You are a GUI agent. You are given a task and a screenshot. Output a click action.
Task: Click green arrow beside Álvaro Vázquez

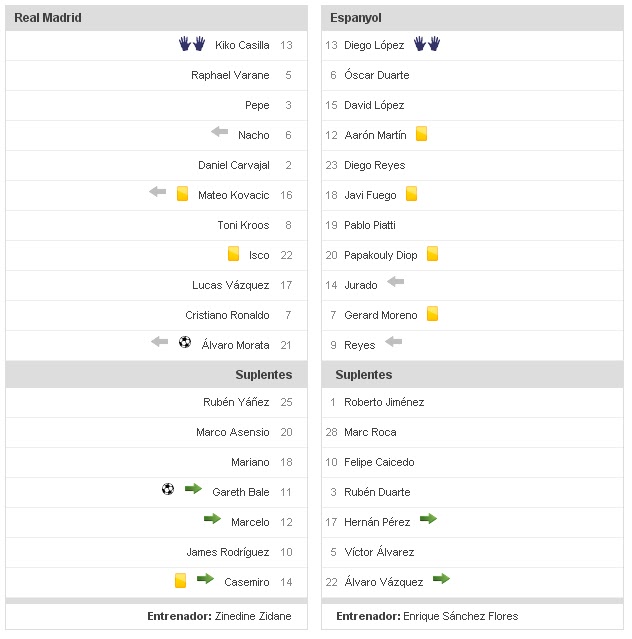pos(441,579)
